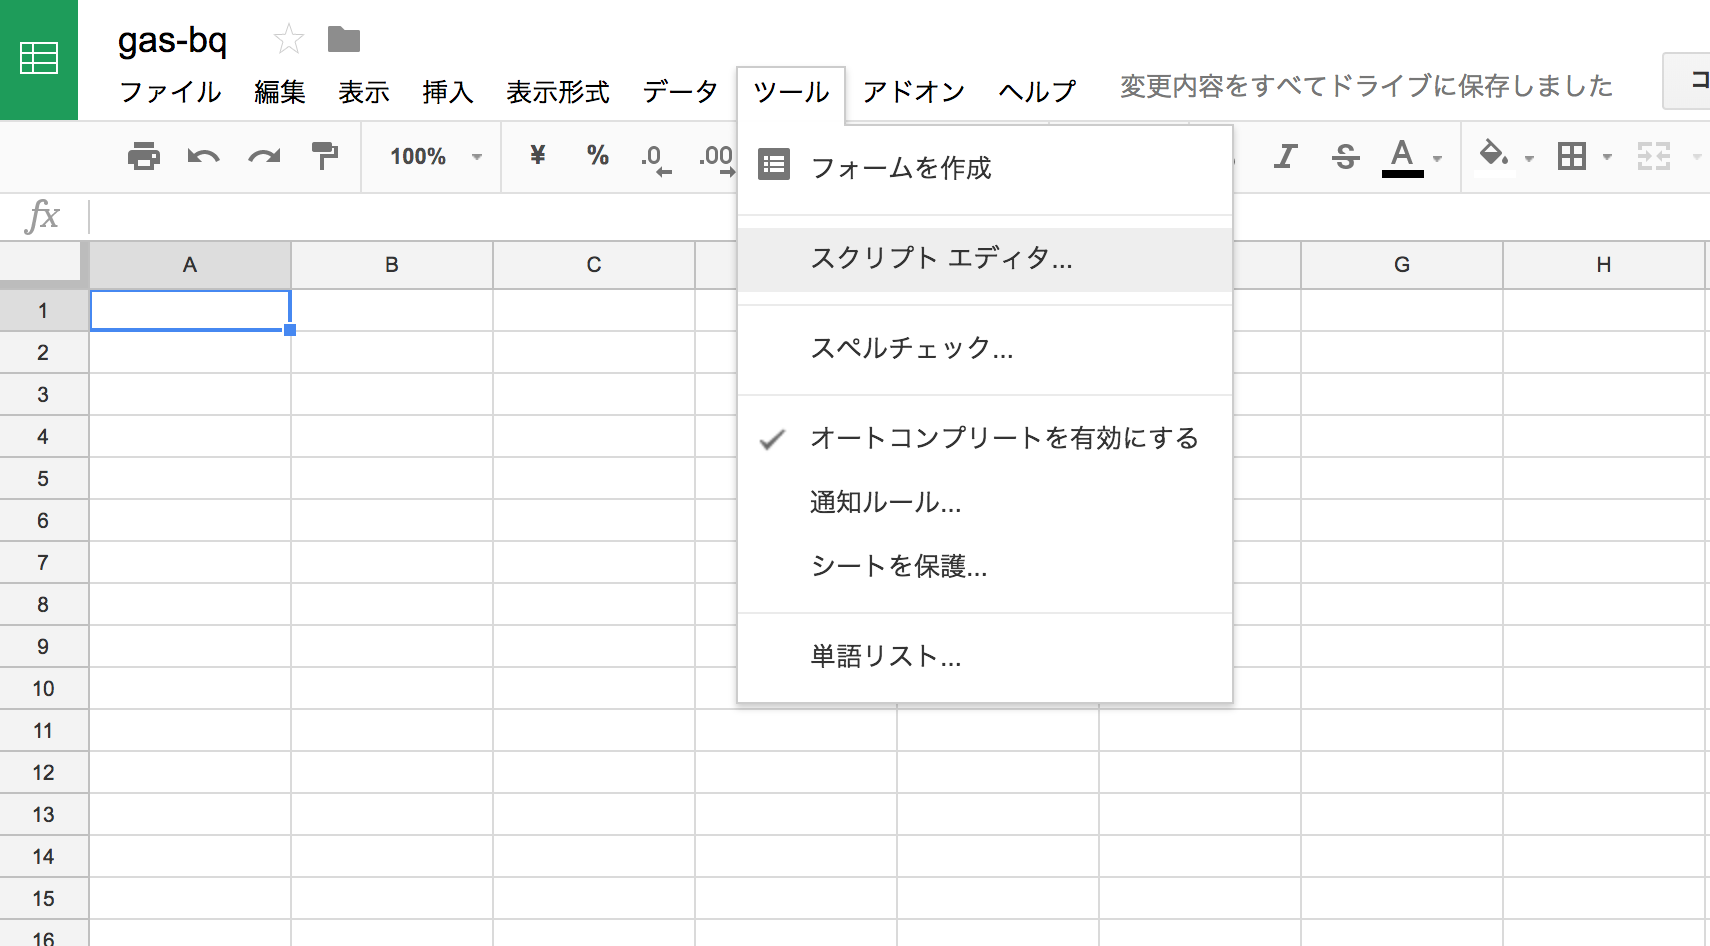The height and width of the screenshot is (946, 1710).
Task: Click the formula bar input
Action: tap(900, 216)
